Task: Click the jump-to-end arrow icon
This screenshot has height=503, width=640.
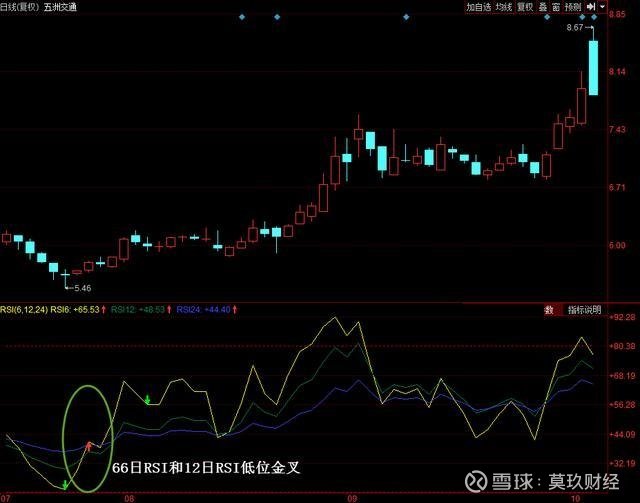Action: [x=591, y=7]
